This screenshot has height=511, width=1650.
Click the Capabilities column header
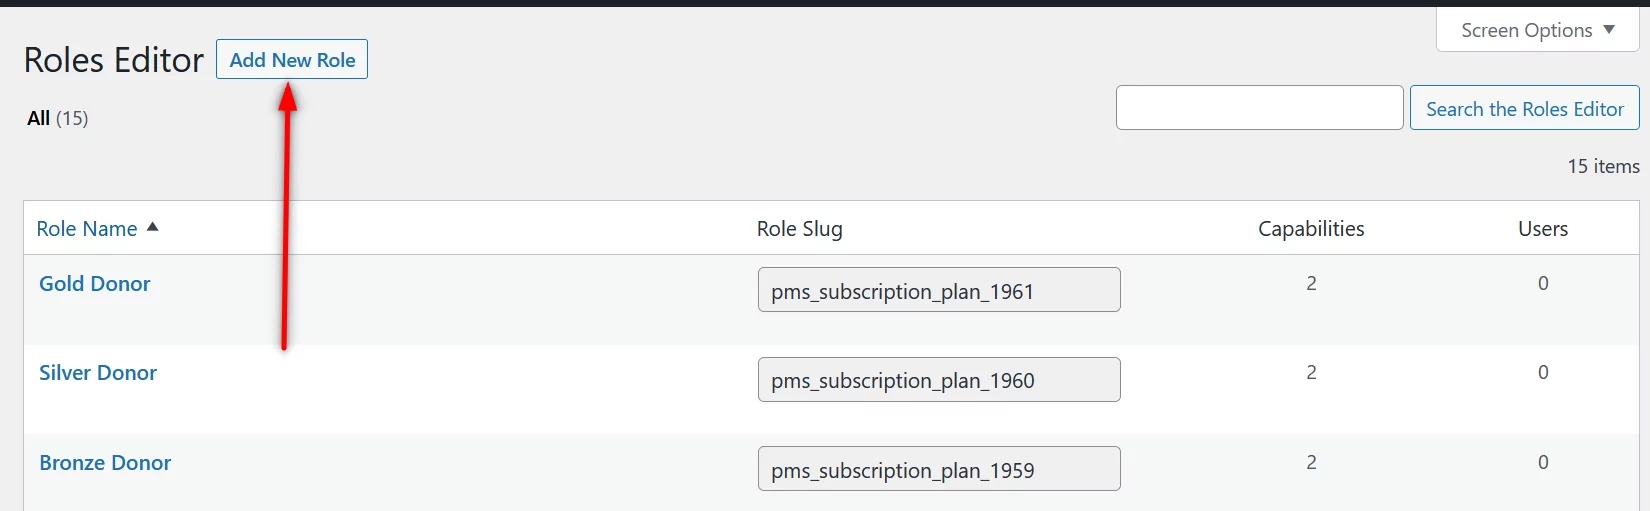[x=1311, y=229]
